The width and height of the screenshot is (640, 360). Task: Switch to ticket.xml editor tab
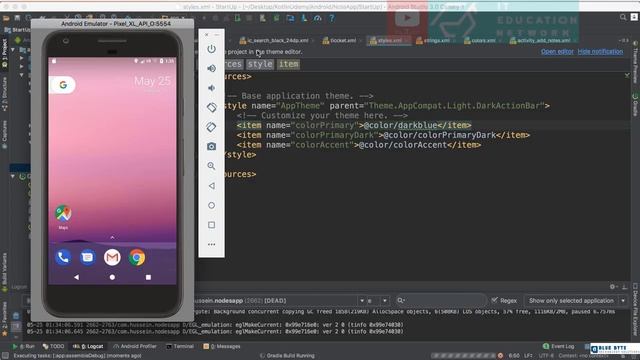(x=339, y=40)
